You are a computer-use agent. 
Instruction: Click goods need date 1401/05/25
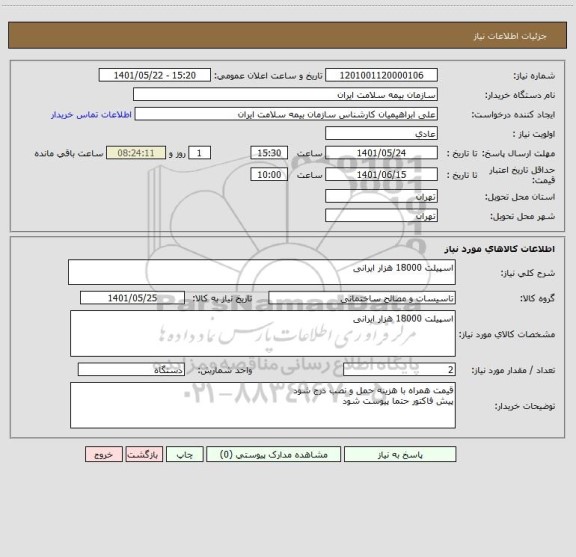[132, 298]
